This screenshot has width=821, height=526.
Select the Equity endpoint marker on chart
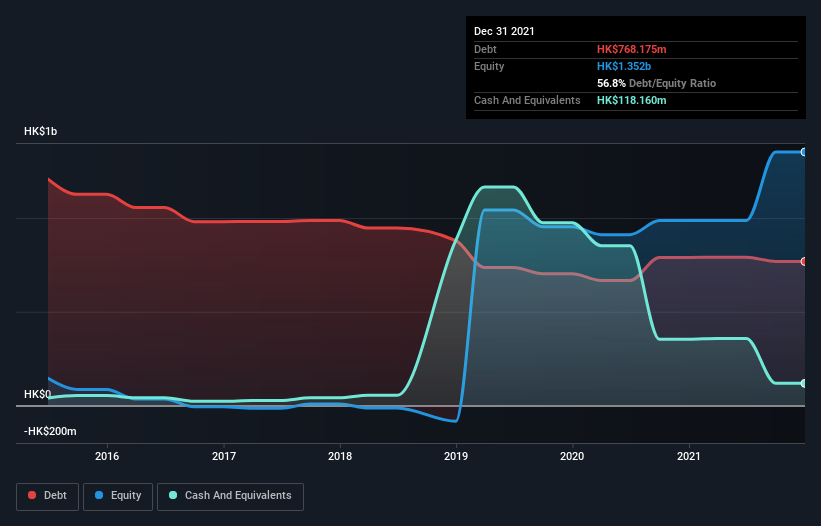click(x=803, y=152)
